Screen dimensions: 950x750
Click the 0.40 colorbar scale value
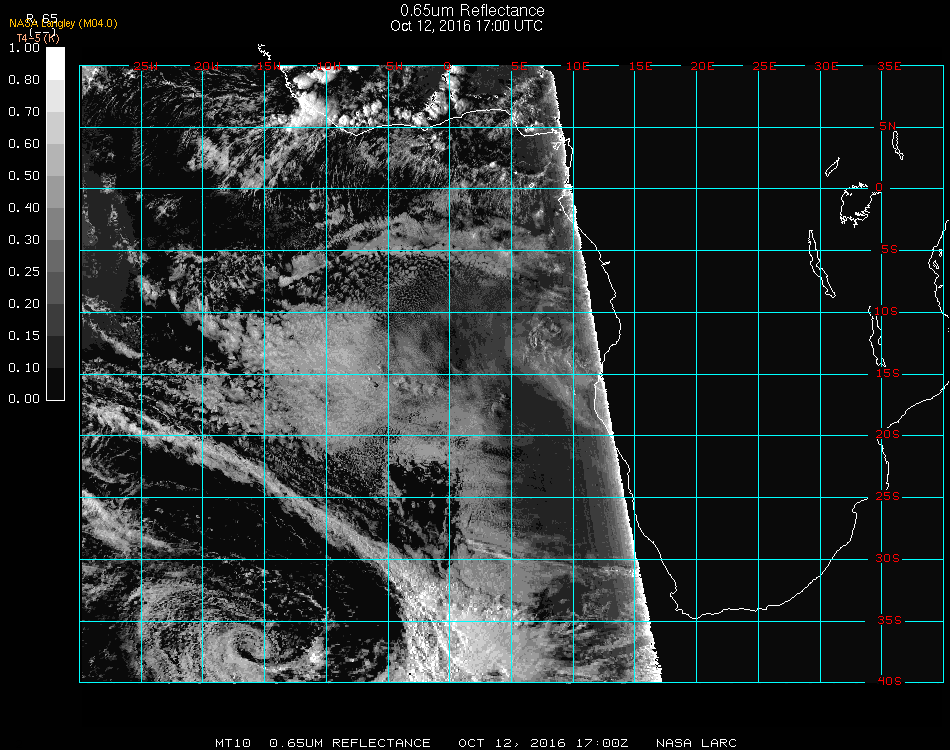click(24, 208)
